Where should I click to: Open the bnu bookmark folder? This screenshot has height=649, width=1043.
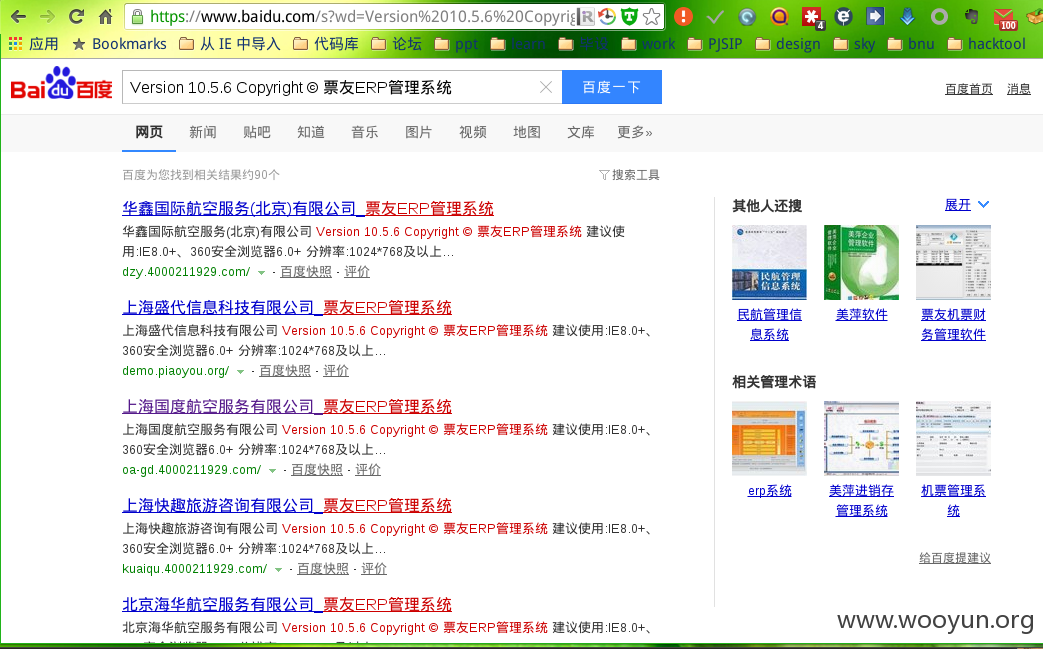(x=911, y=44)
